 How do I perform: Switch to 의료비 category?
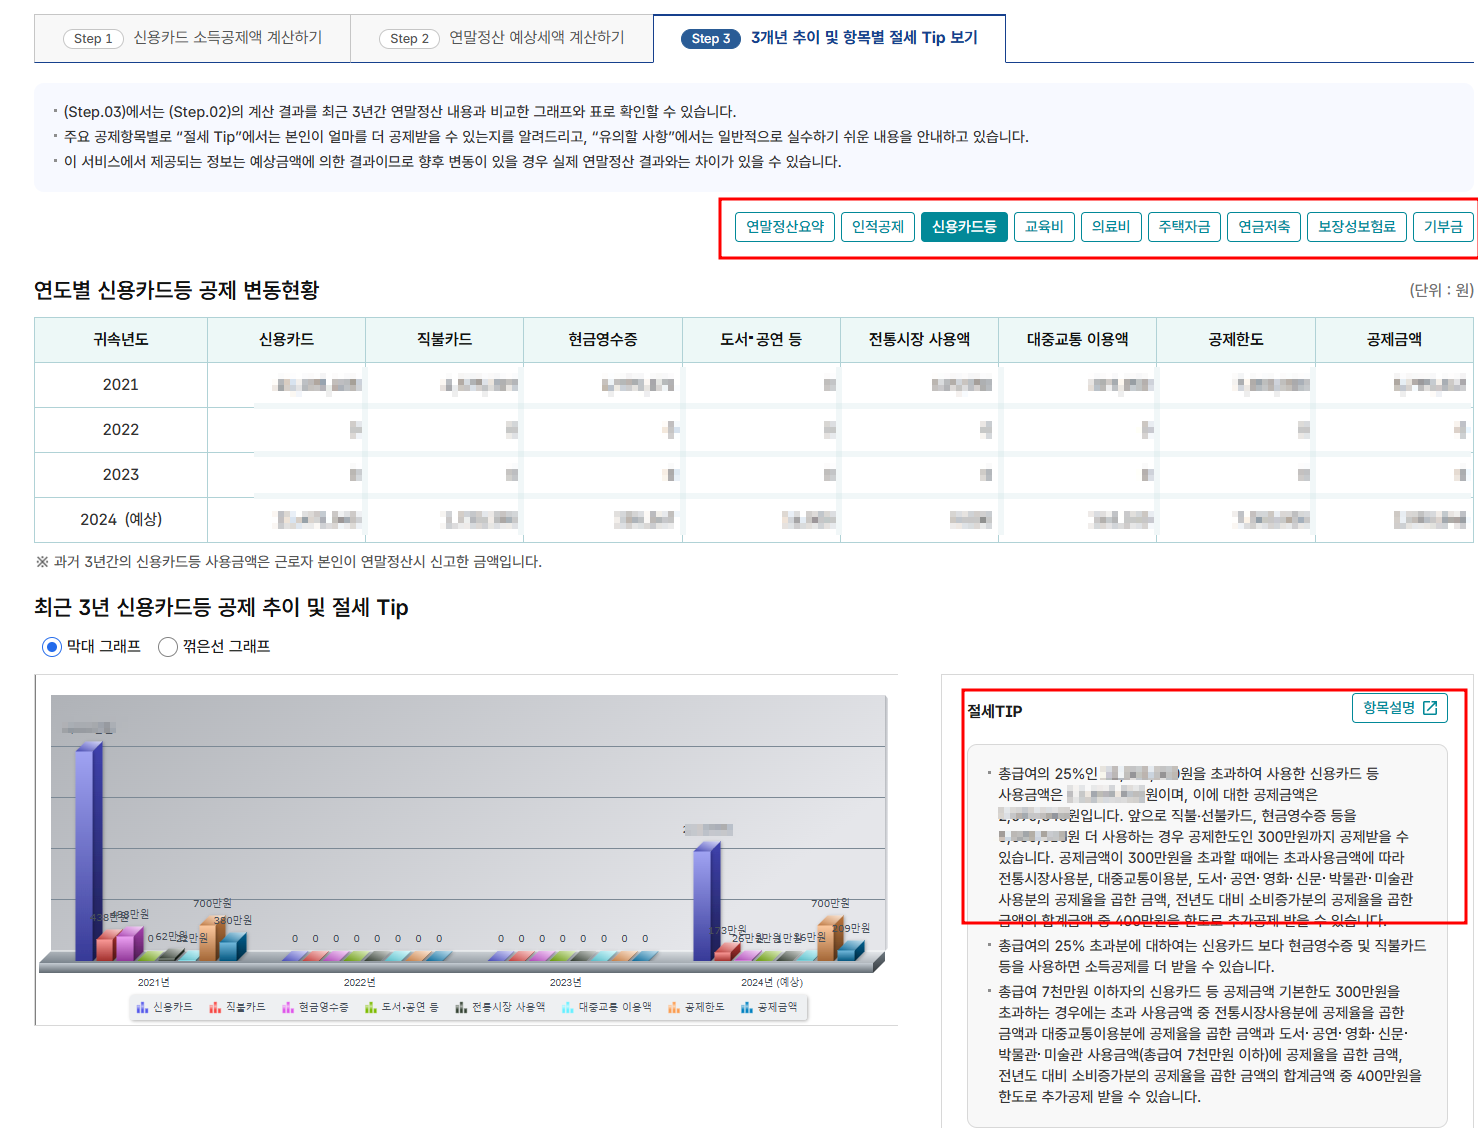click(1111, 227)
